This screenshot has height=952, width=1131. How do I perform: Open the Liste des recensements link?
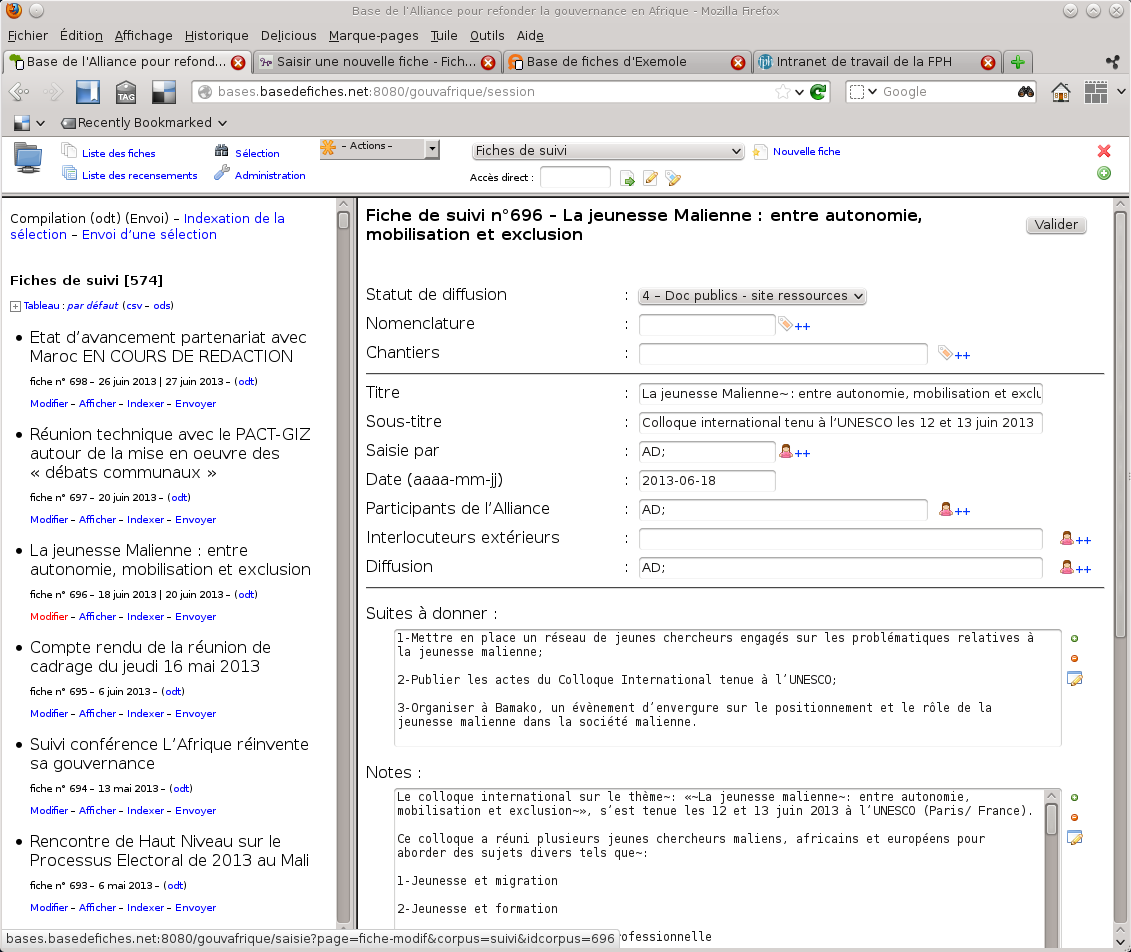coord(139,175)
